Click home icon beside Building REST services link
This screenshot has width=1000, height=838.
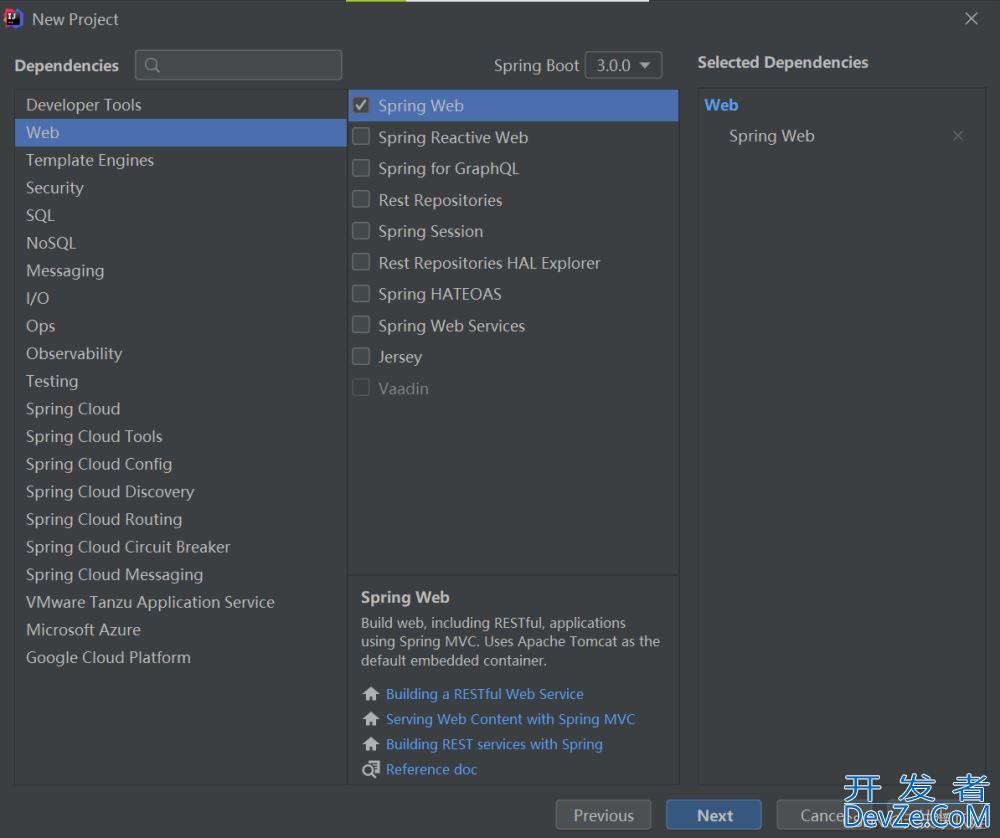(x=371, y=744)
